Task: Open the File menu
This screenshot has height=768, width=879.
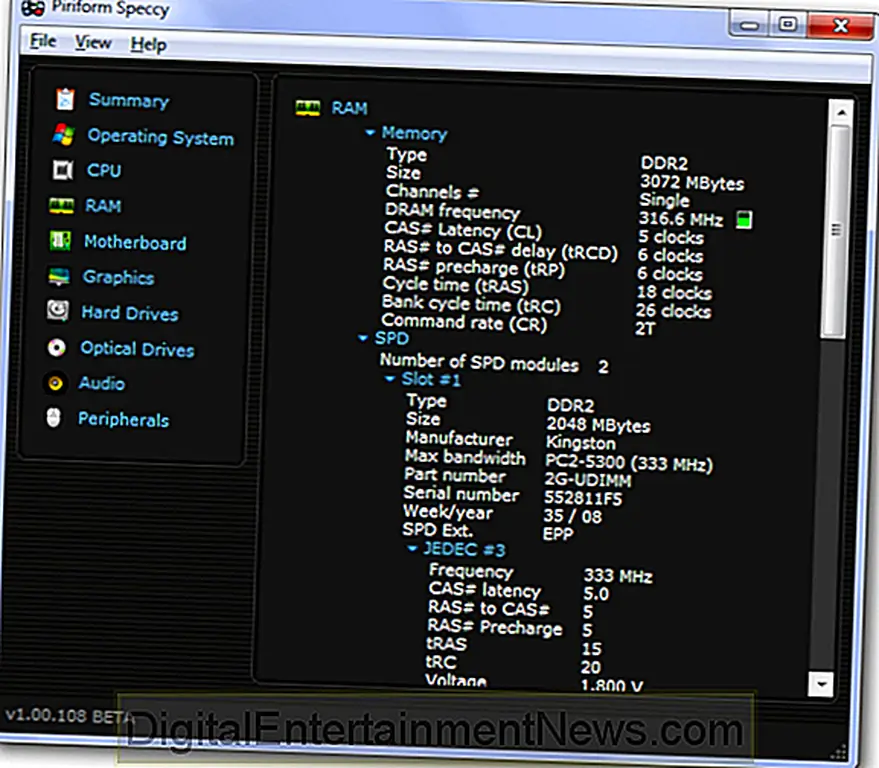Action: point(43,41)
